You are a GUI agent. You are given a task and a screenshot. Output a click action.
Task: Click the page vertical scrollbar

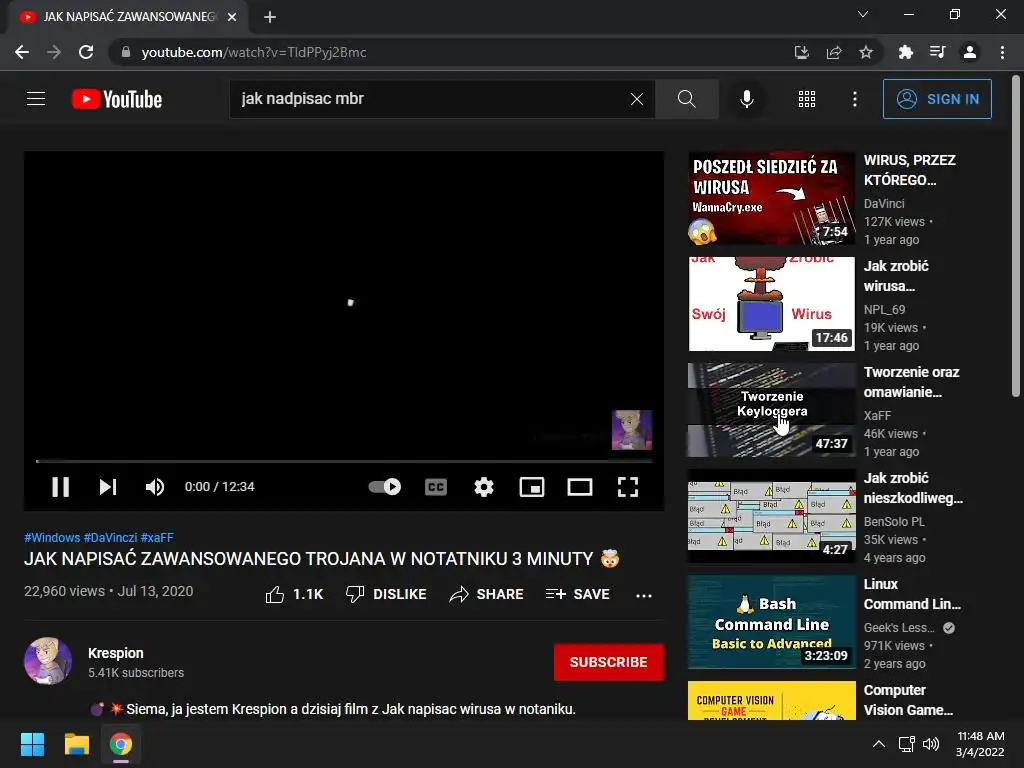[x=1016, y=236]
